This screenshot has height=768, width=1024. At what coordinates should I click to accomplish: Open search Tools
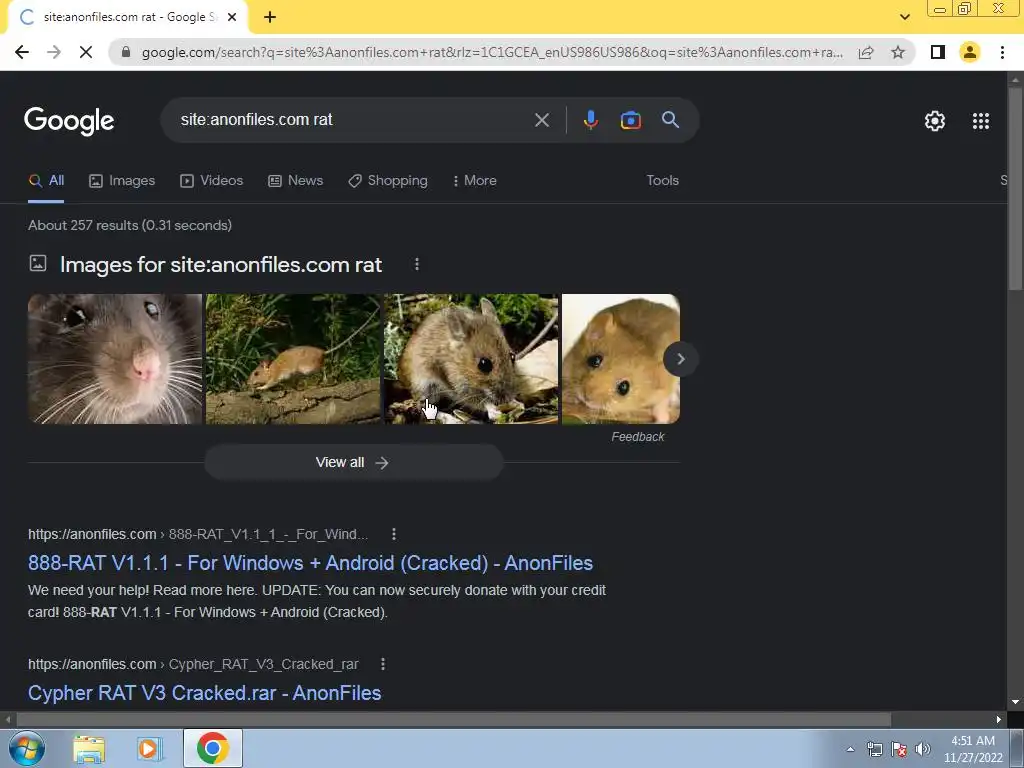pos(662,180)
